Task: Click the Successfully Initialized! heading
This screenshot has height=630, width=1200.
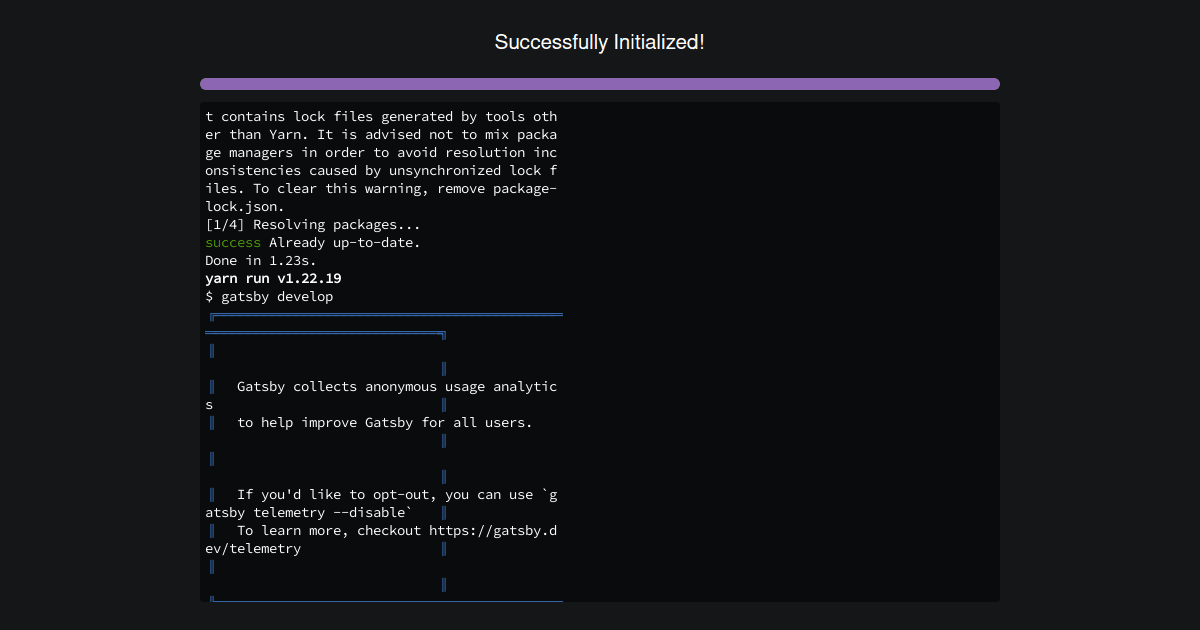Action: pyautogui.click(x=599, y=42)
